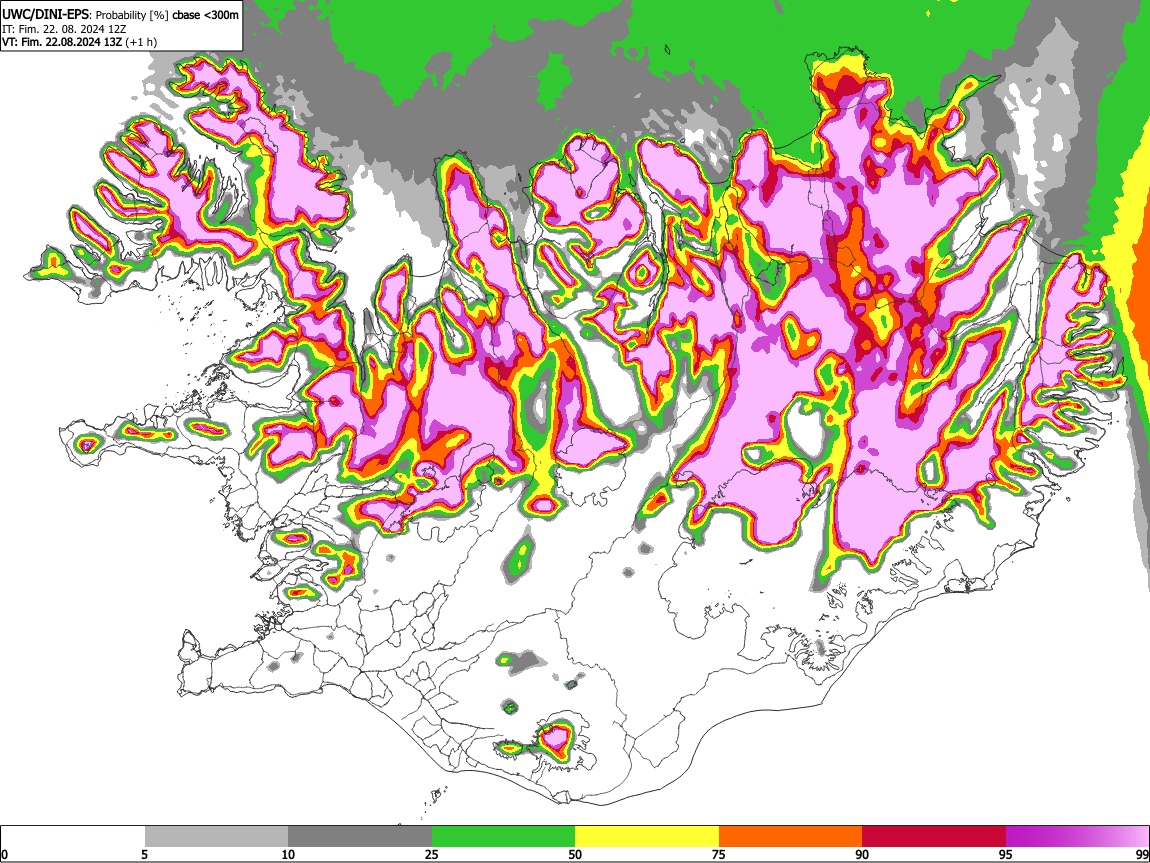This screenshot has height=863, width=1150.
Task: Click the white 0-5 legend segment
Action: (73, 836)
